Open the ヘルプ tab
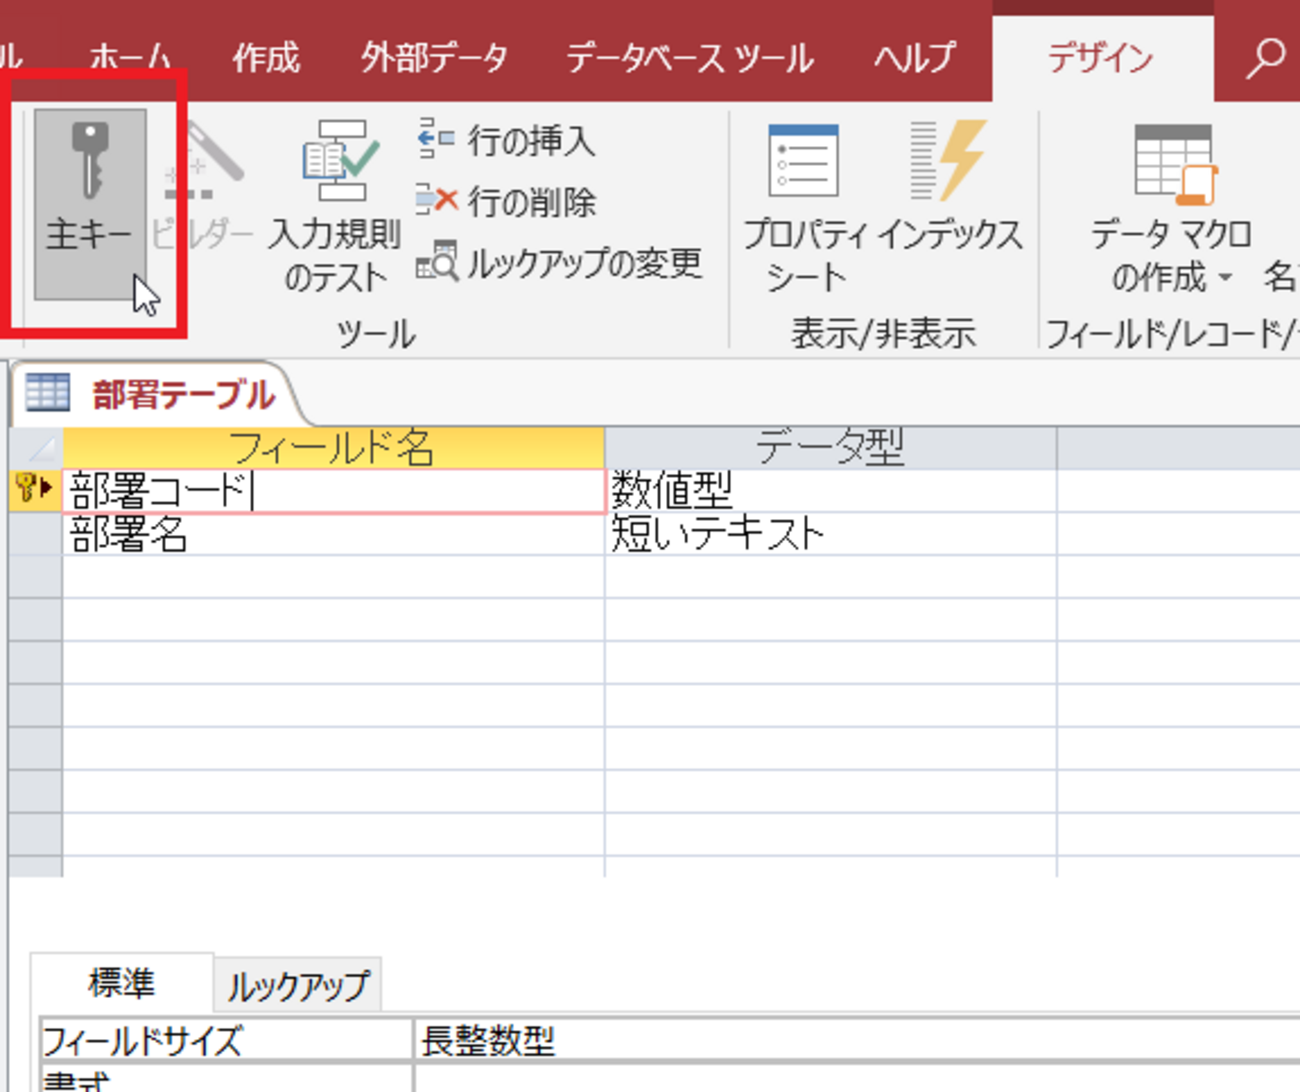 915,58
